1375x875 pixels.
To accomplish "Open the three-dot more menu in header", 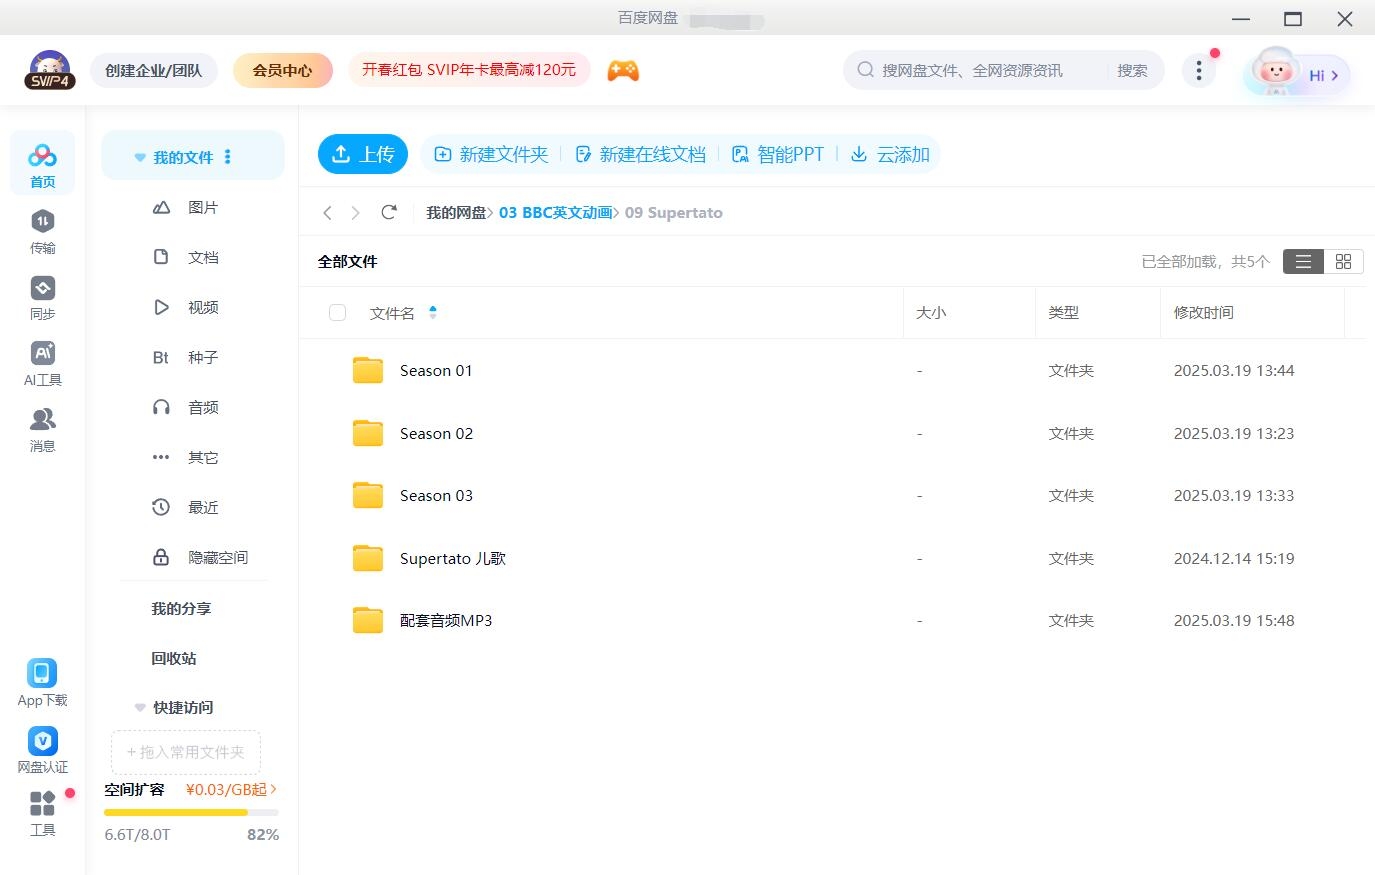I will coord(1198,70).
